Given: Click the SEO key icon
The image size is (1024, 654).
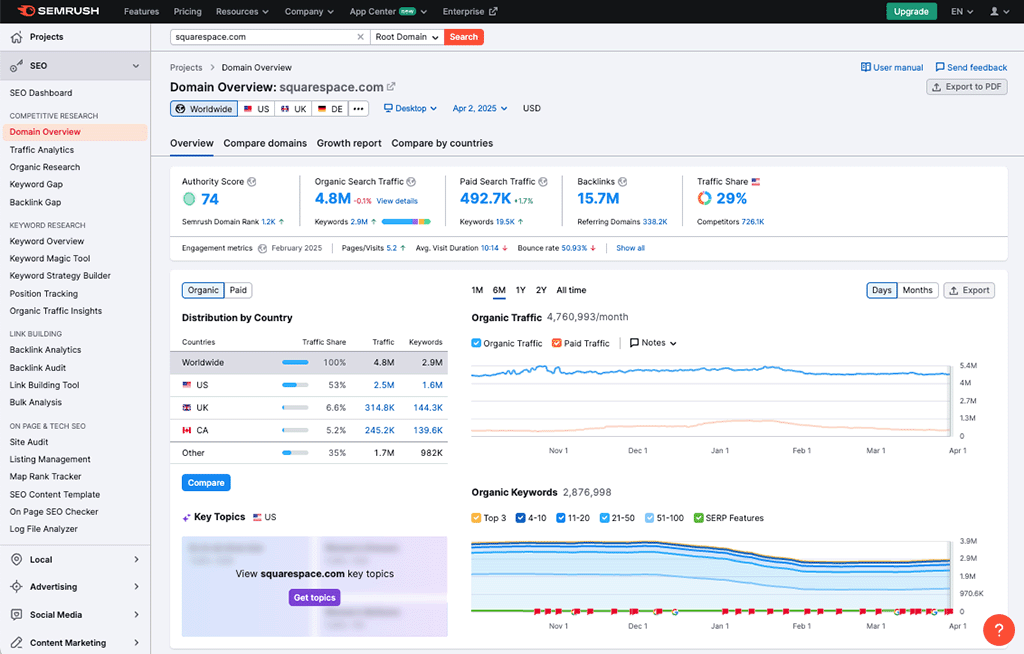Looking at the screenshot, I should pos(16,66).
